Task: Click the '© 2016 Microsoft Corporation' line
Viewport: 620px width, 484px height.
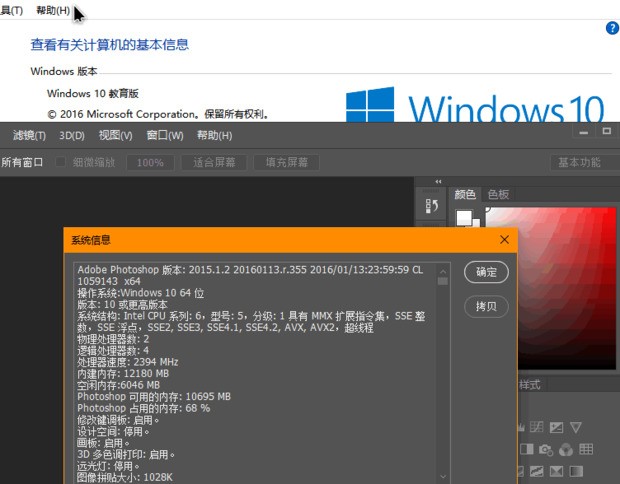Action: (x=158, y=114)
